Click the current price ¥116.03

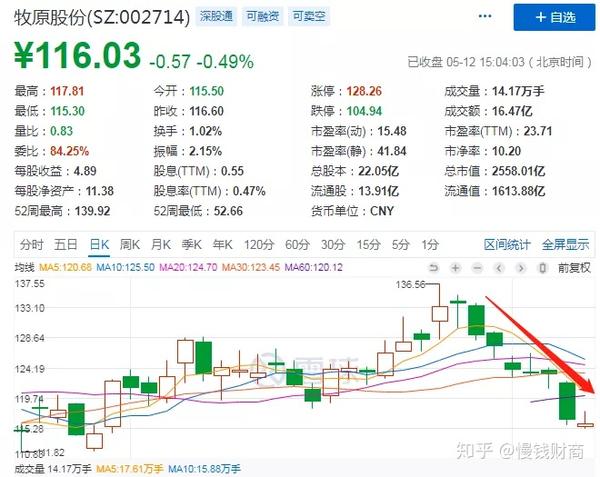click(78, 56)
